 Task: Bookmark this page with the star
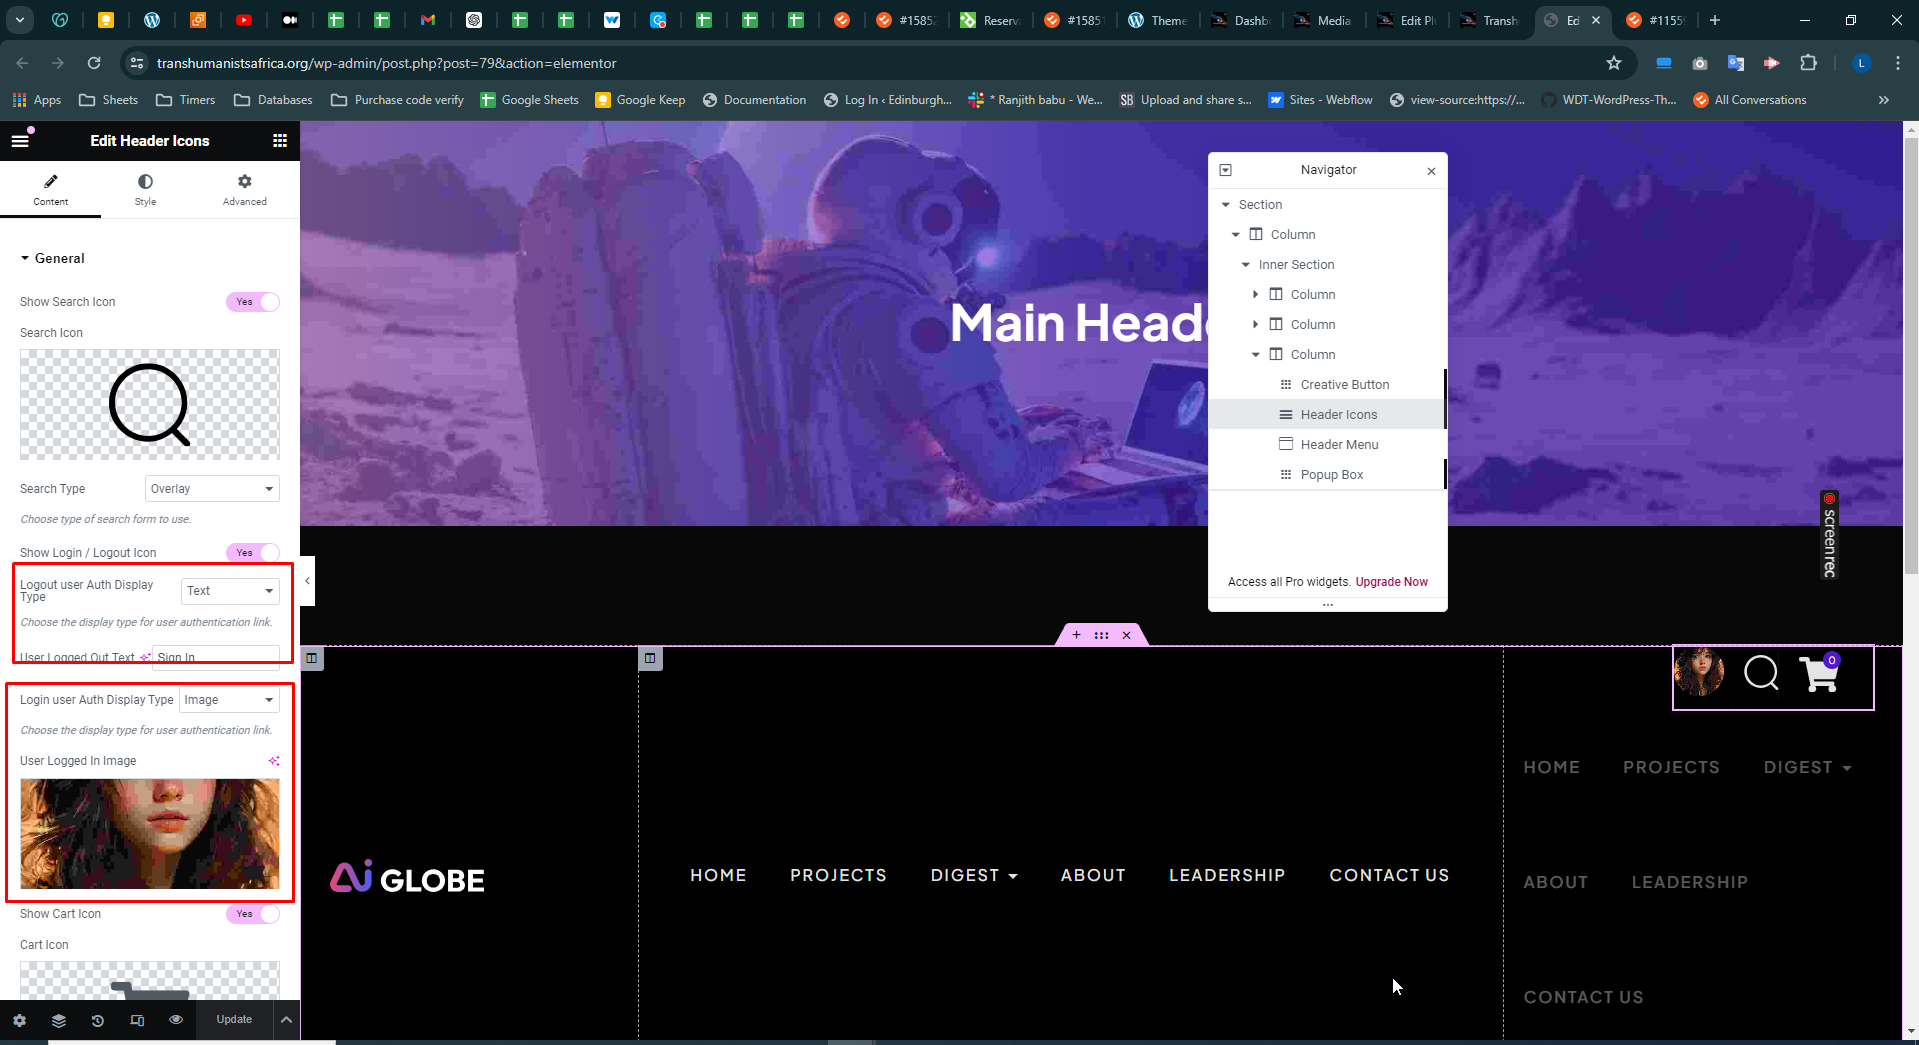pyautogui.click(x=1613, y=63)
